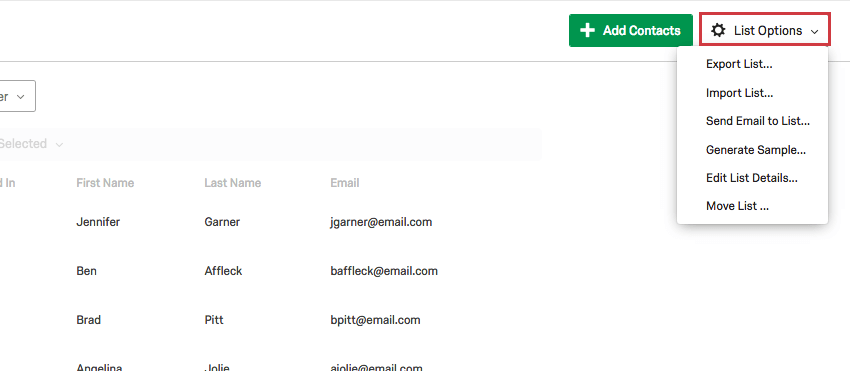Click the Add Contacts button
Viewport: 850px width, 371px height.
pyautogui.click(x=630, y=30)
